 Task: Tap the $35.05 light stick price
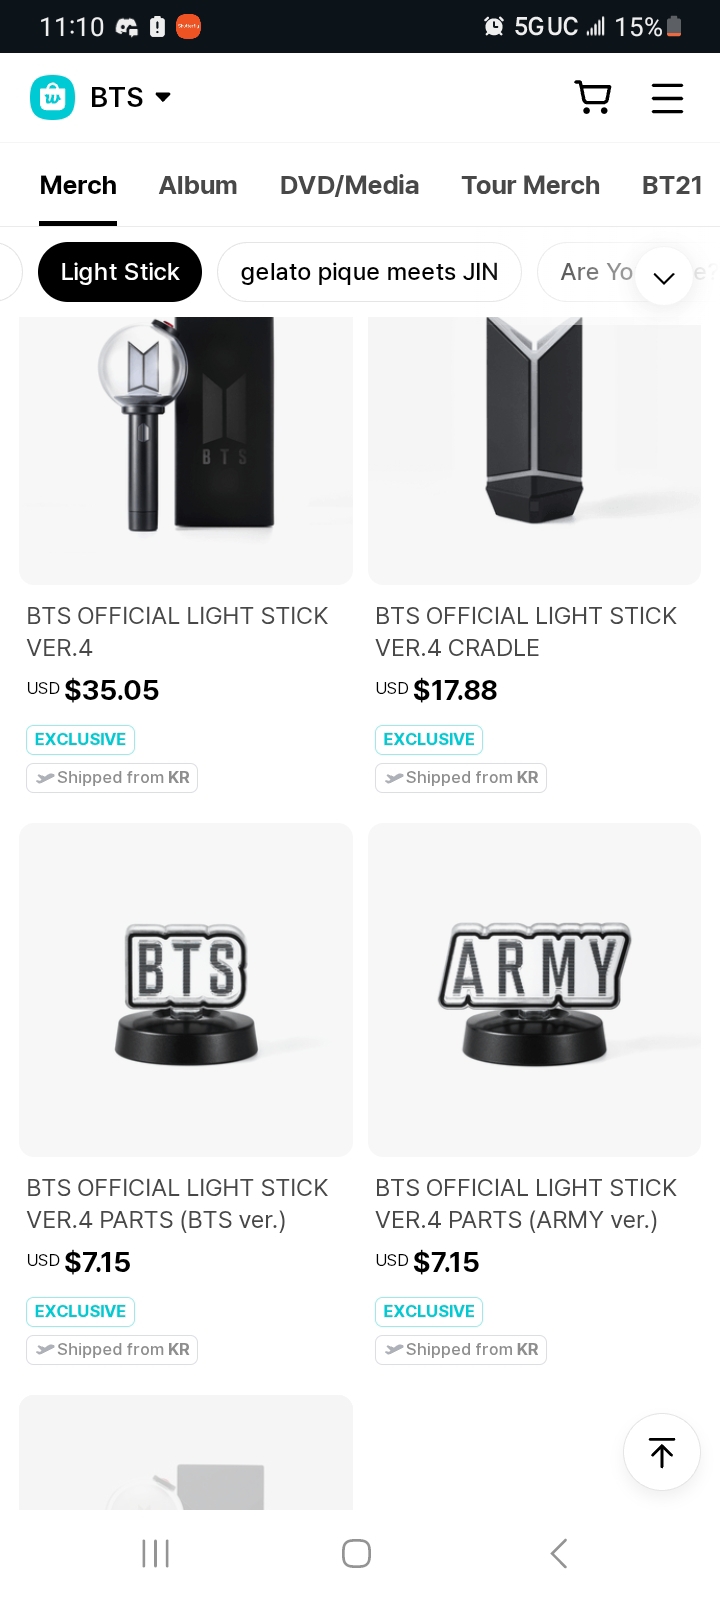pyautogui.click(x=111, y=690)
